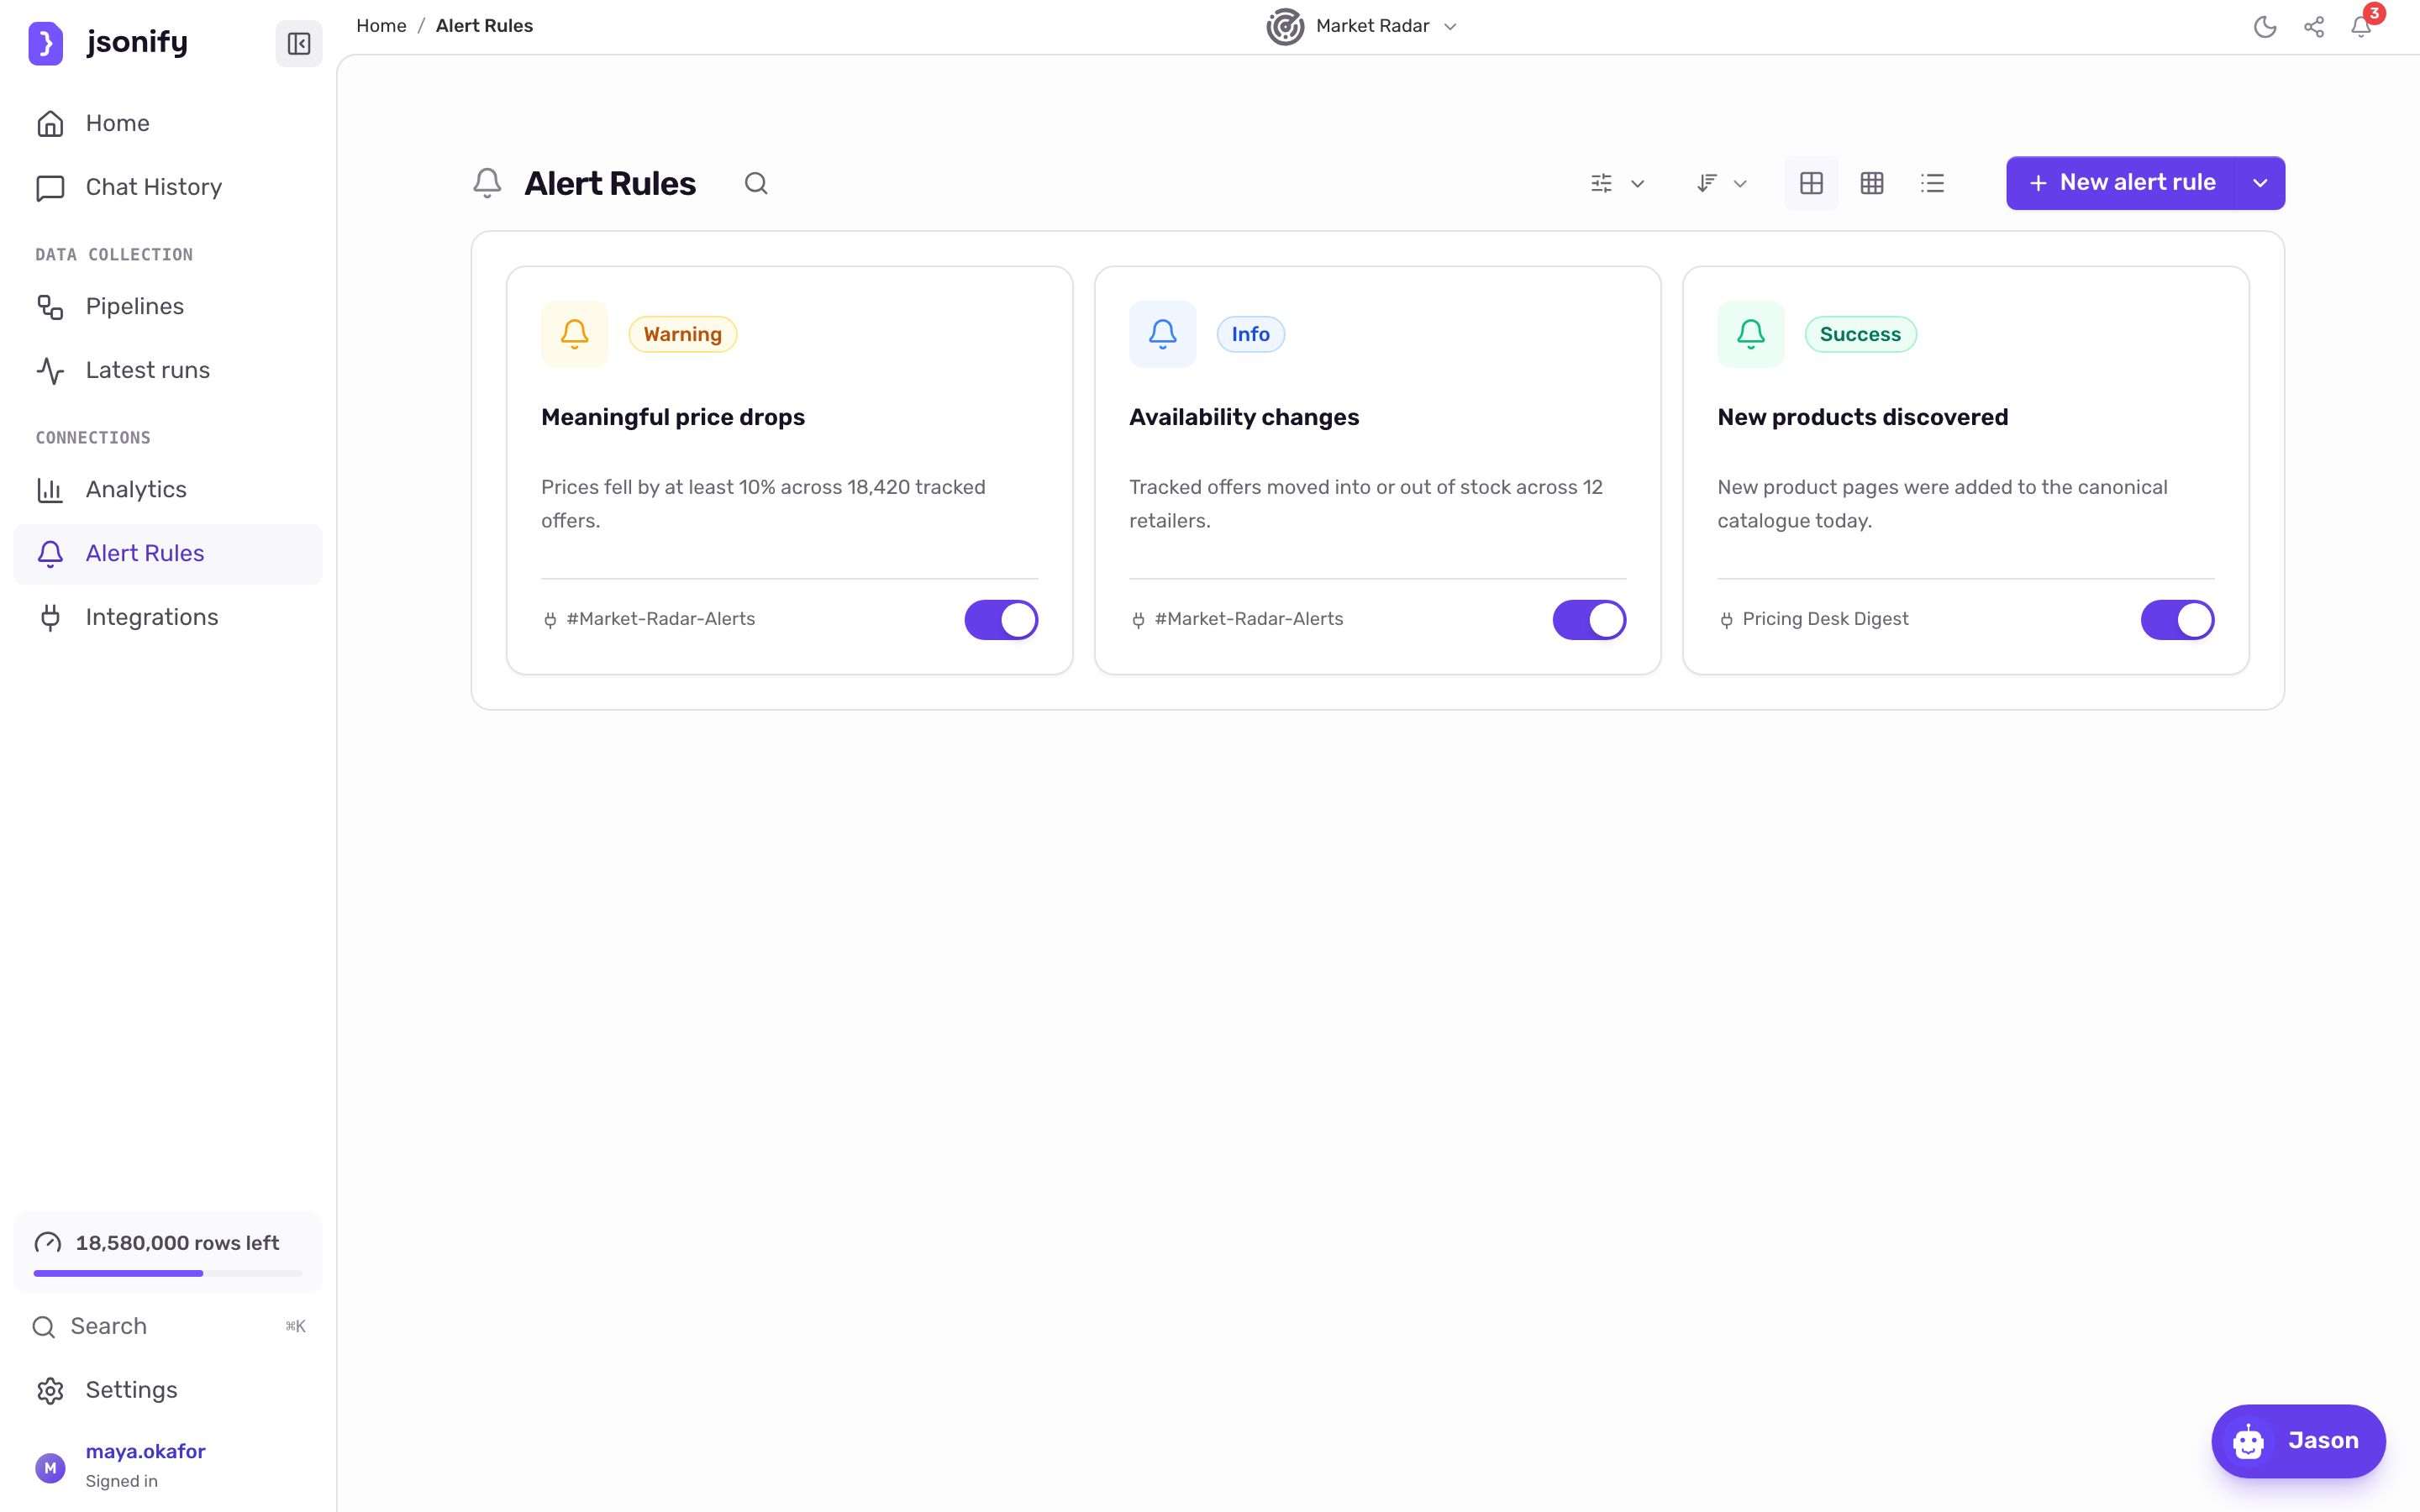Viewport: 2420px width, 1512px height.
Task: Click the plug icon beside Pricing Desk Digest
Action: [1726, 620]
